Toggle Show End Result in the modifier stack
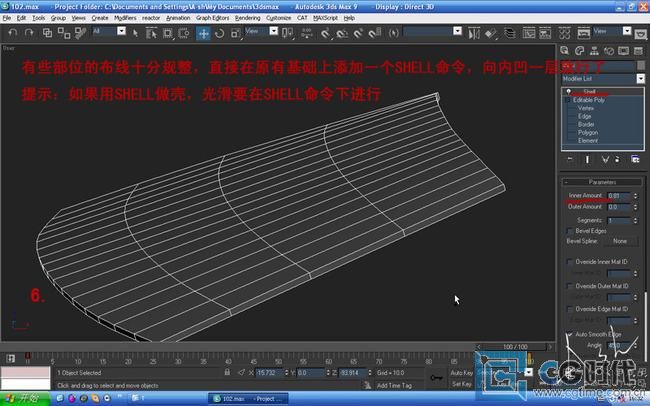Image resolution: width=650 pixels, height=406 pixels. click(587, 159)
